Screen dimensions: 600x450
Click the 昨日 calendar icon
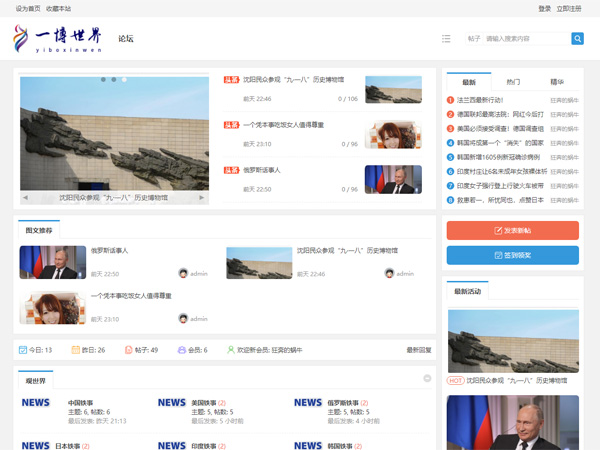click(76, 350)
